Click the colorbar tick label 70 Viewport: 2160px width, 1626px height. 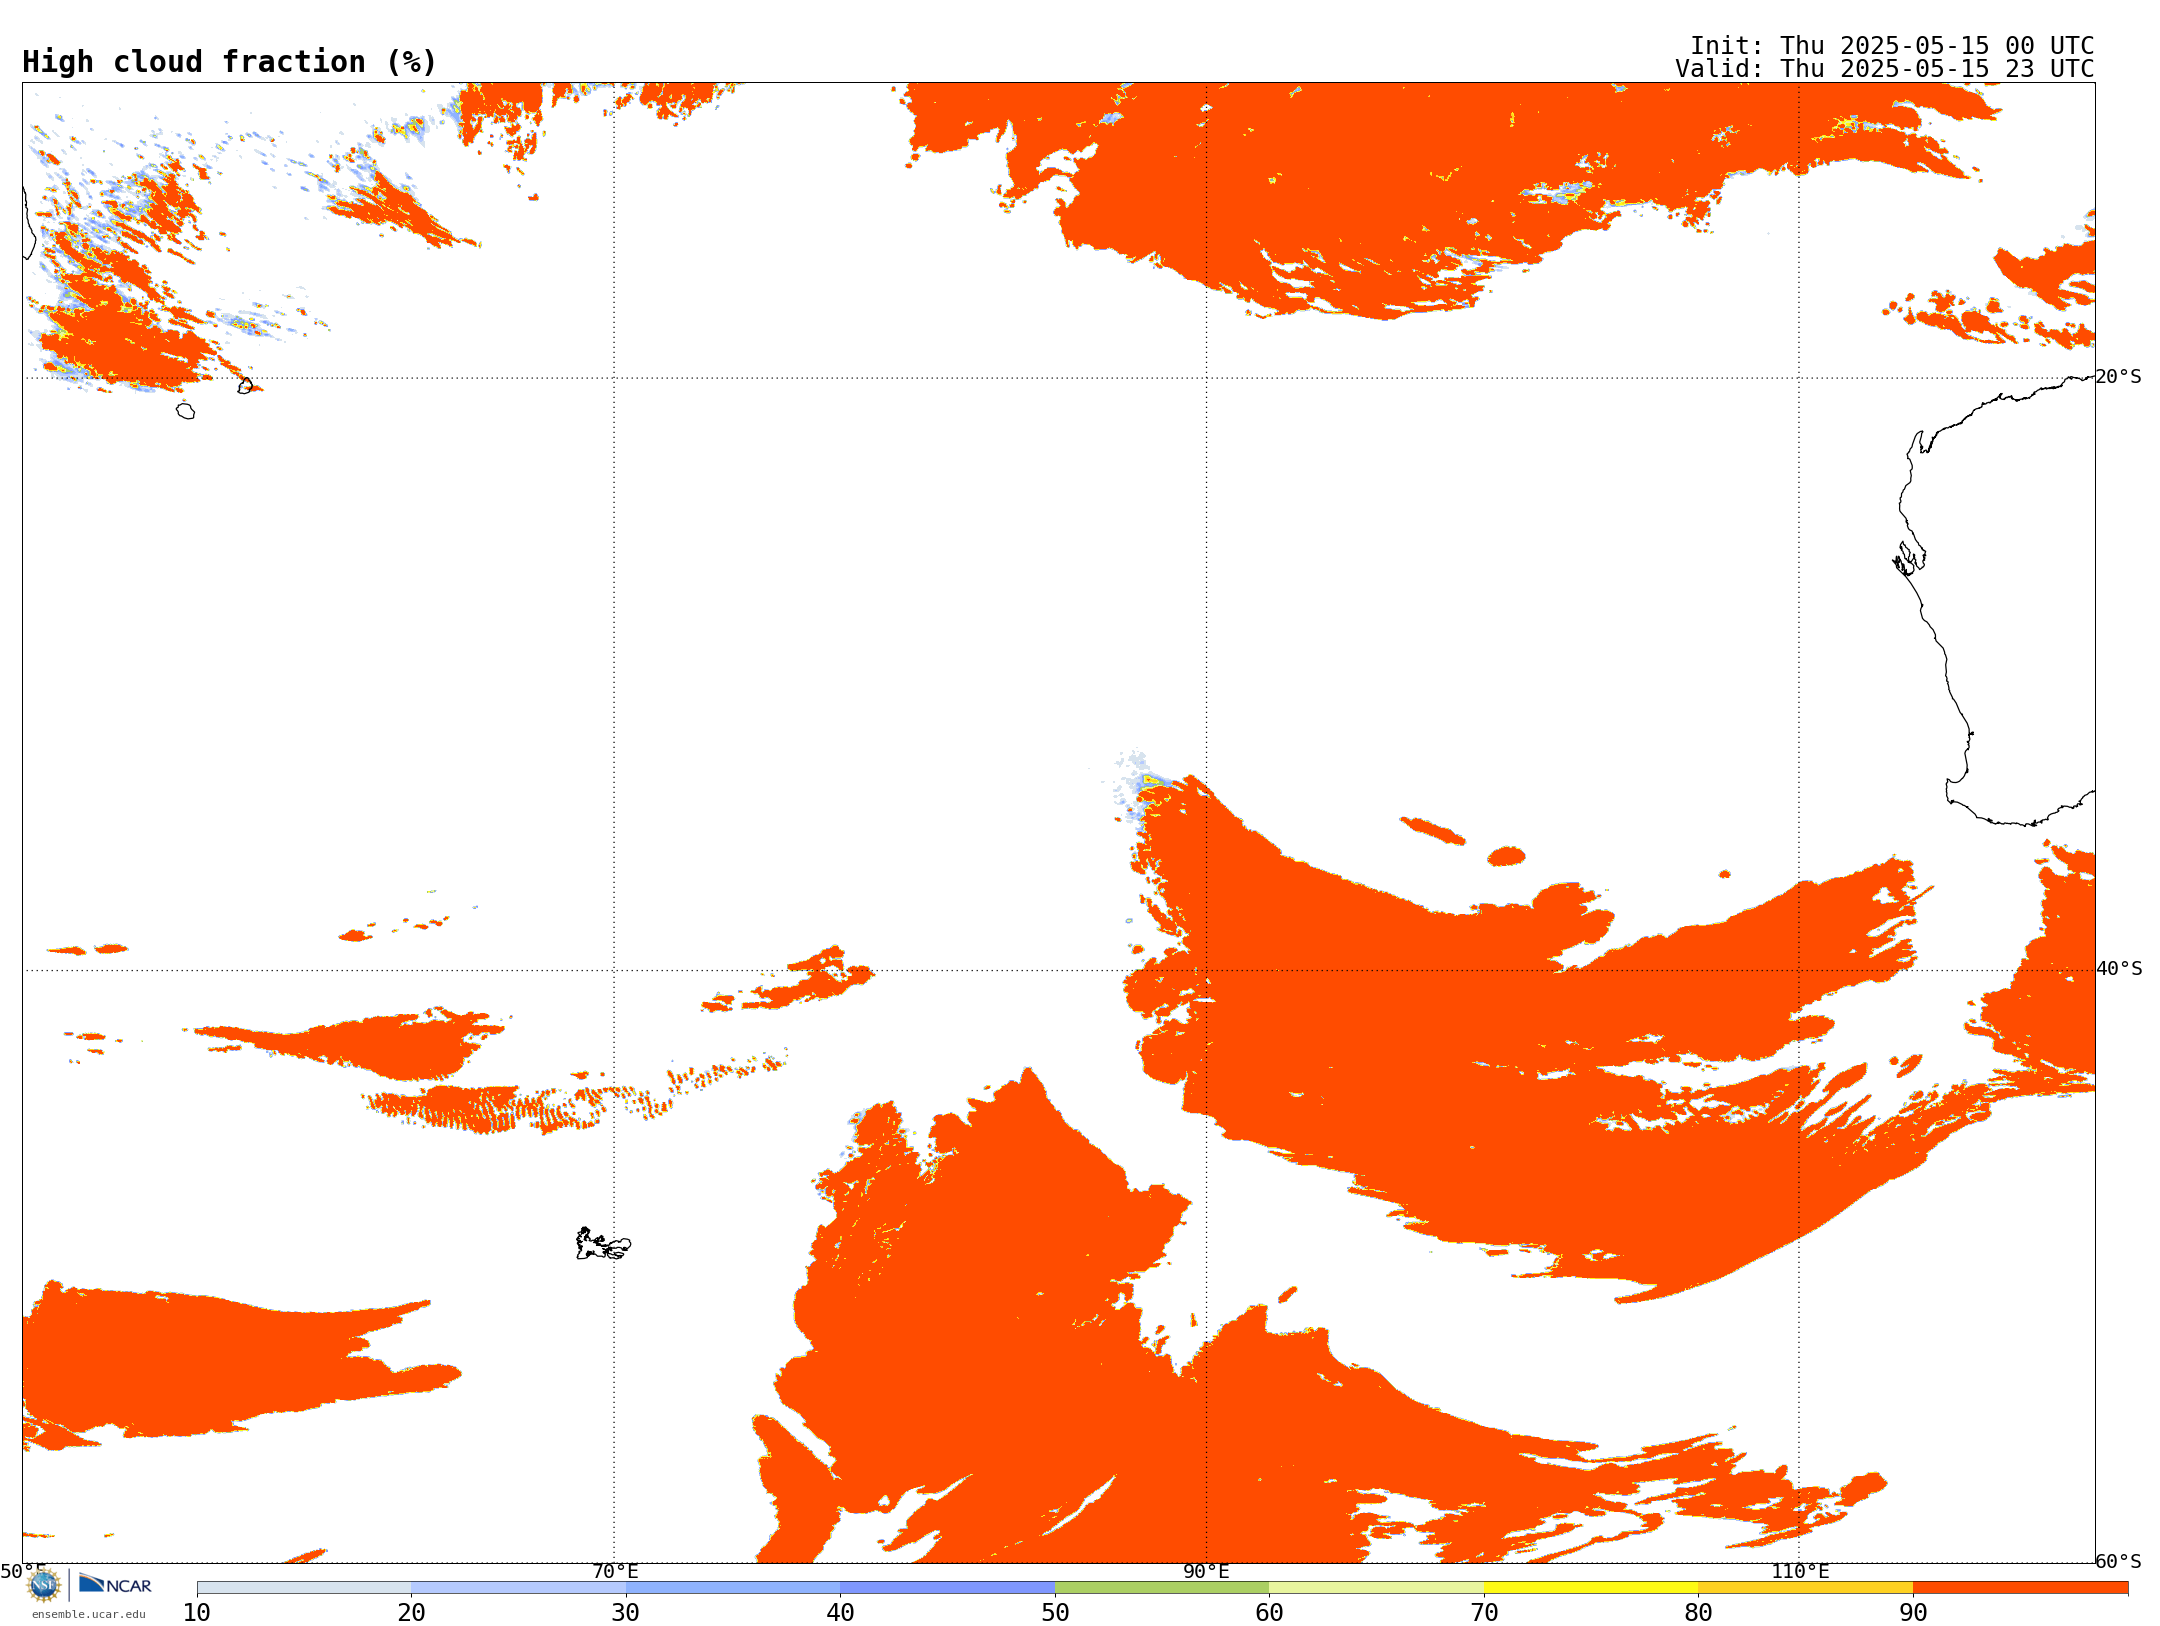pos(1484,1612)
